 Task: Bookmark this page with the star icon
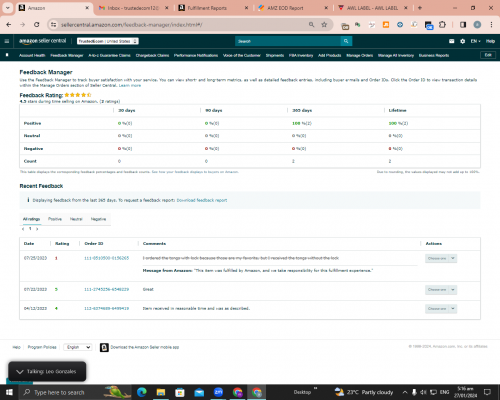(x=324, y=25)
